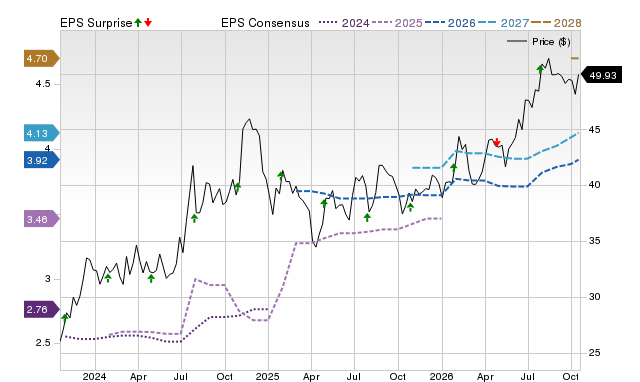Screen dimensions: 640x382
Task: Select the 2026 consensus legend entry
Action: click(x=450, y=23)
